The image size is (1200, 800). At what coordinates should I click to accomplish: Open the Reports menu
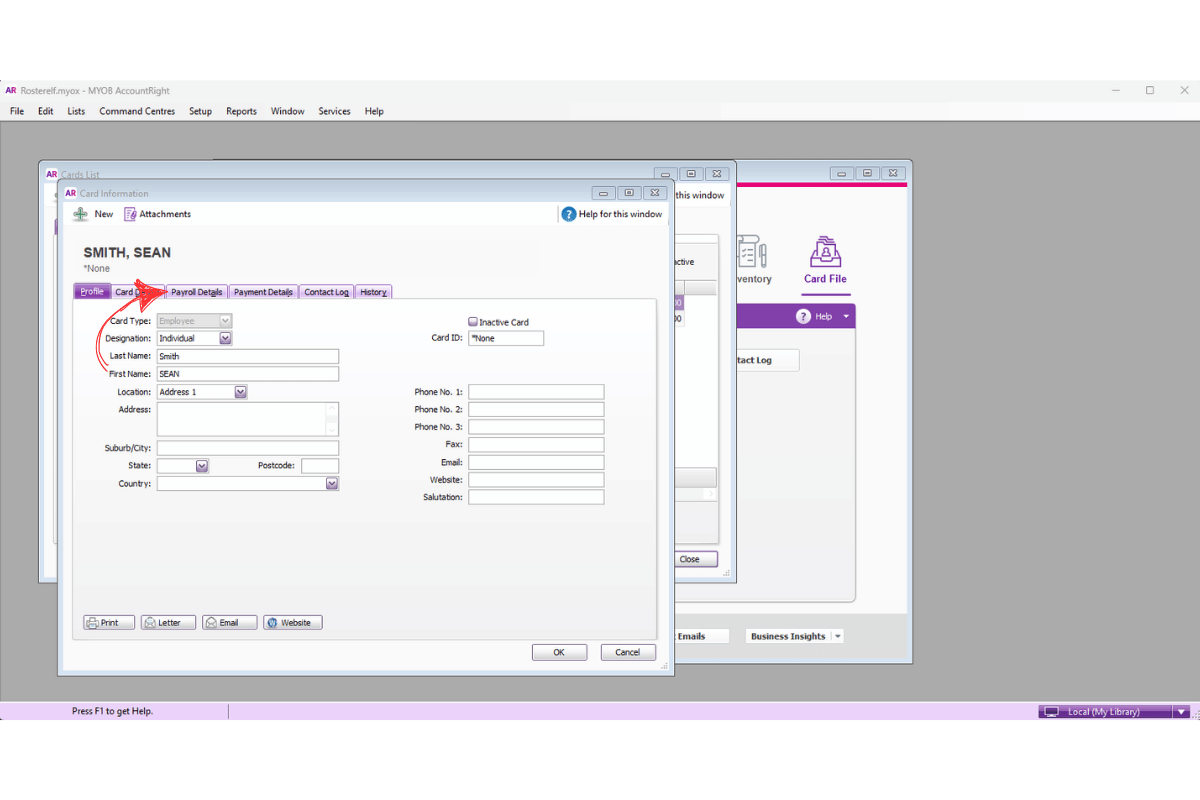(241, 111)
